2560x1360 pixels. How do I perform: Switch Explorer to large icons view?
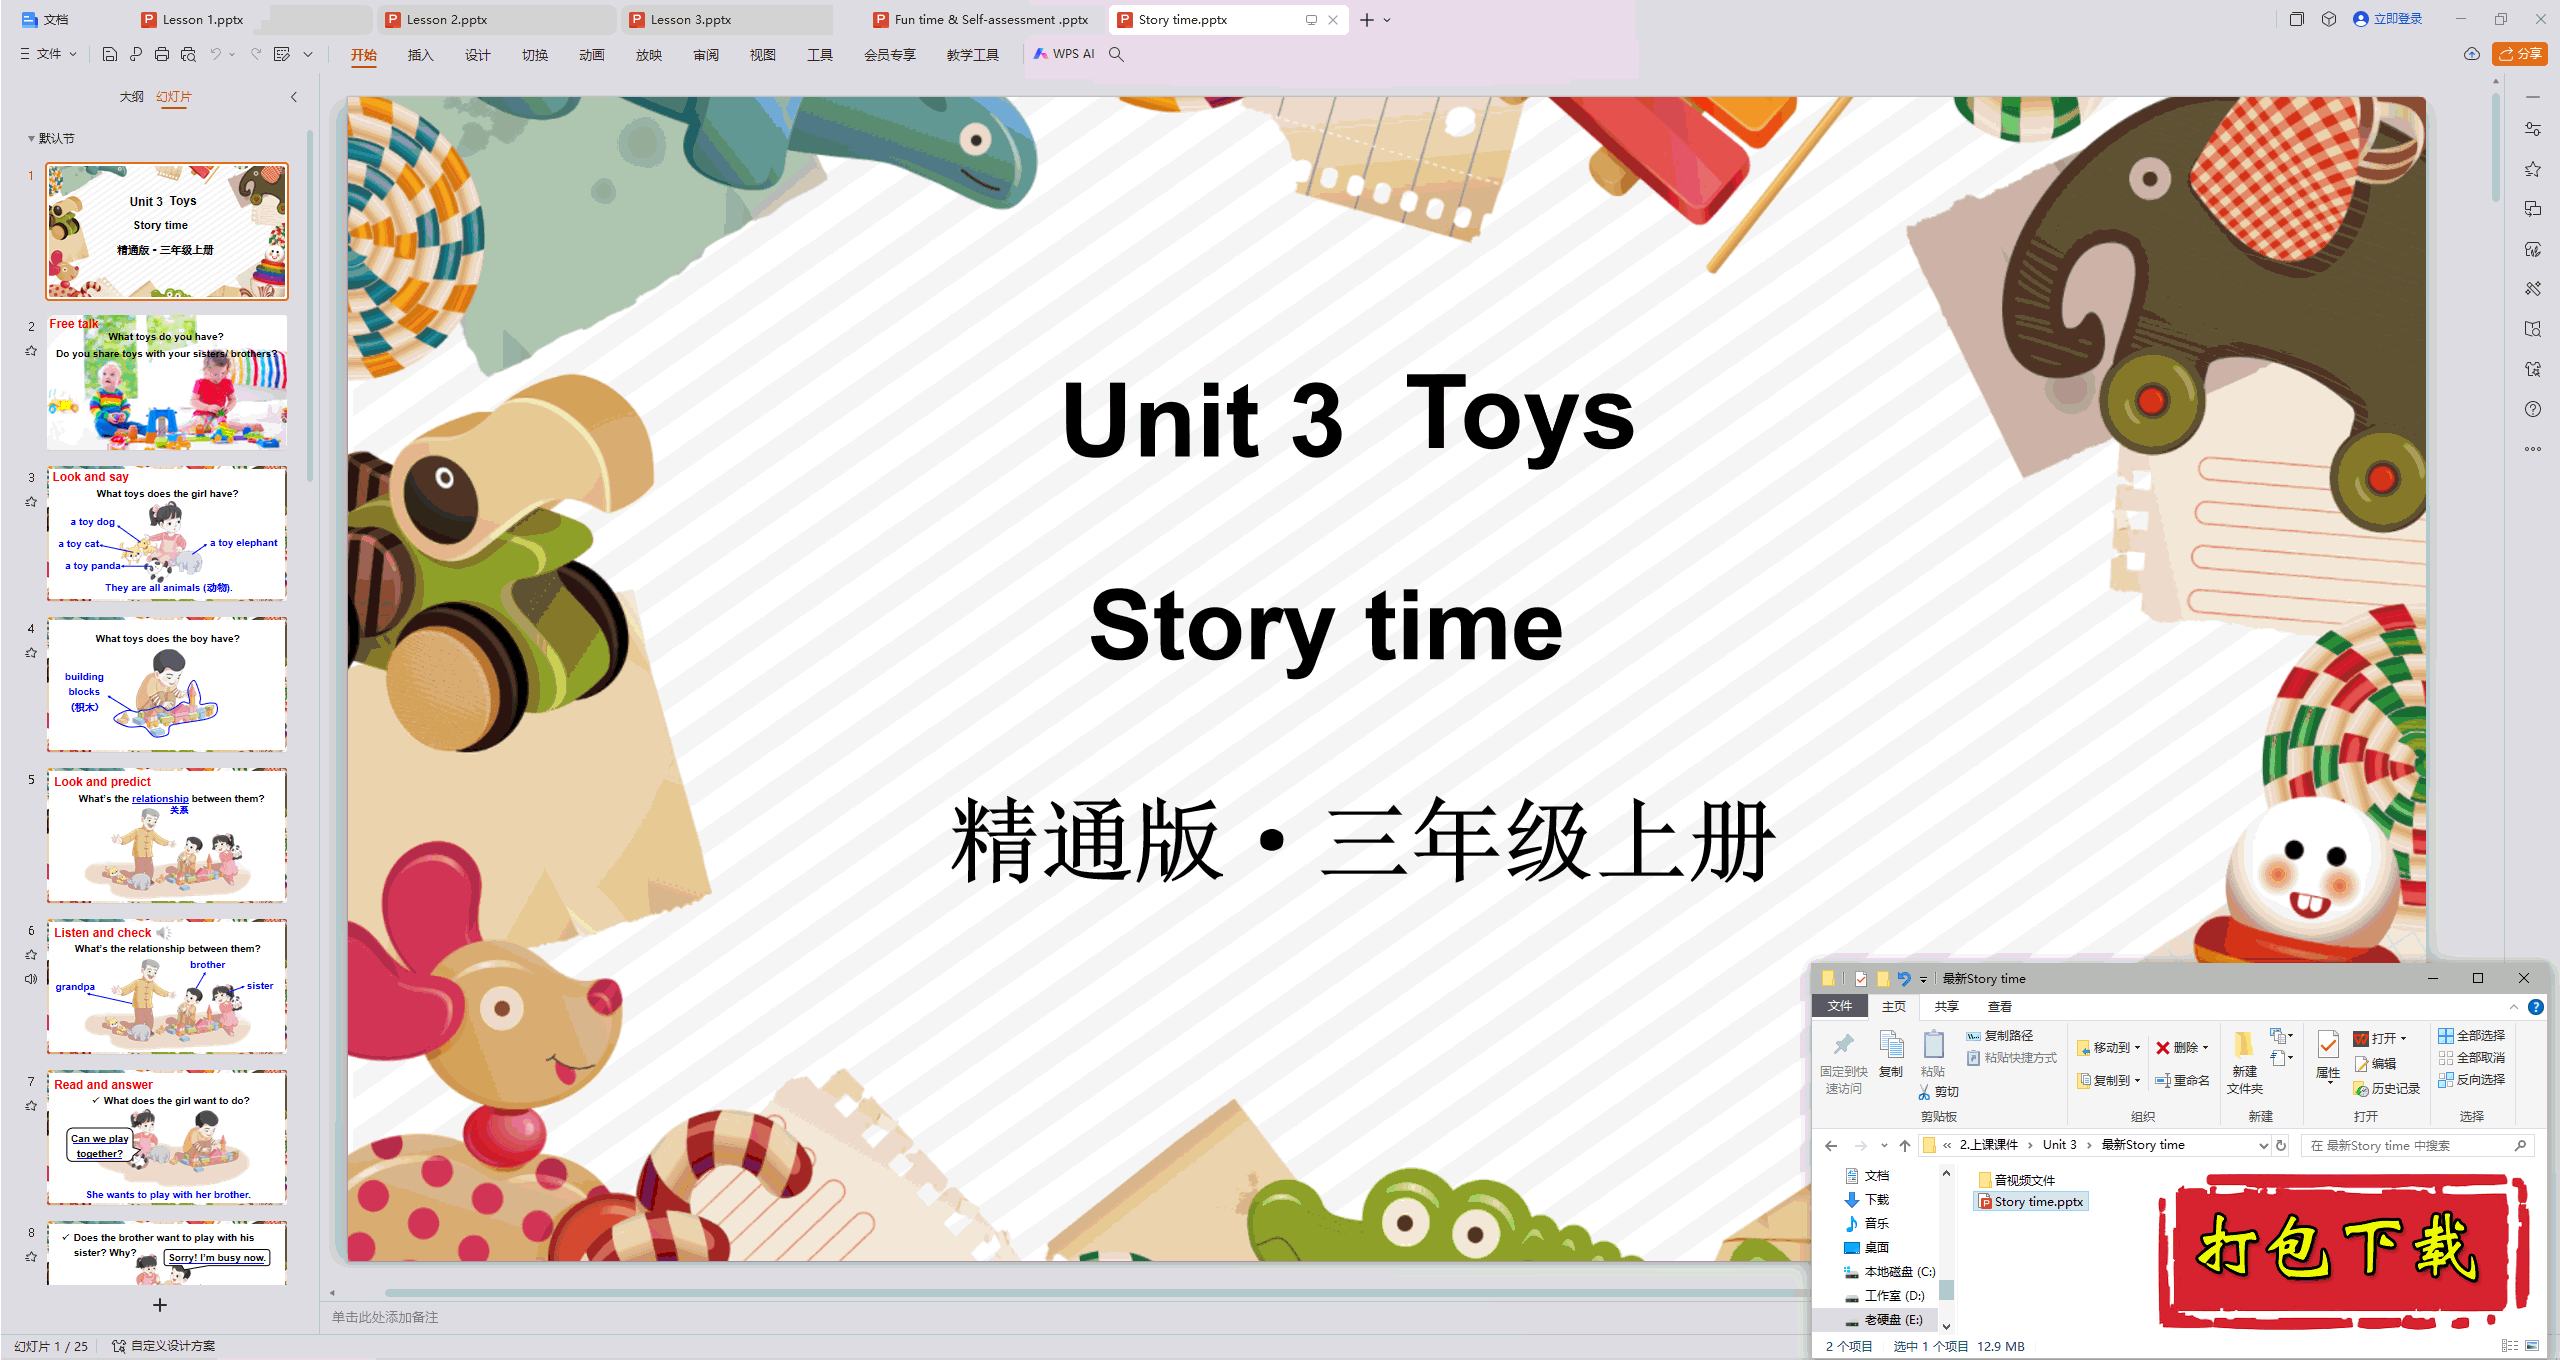coord(2532,1346)
